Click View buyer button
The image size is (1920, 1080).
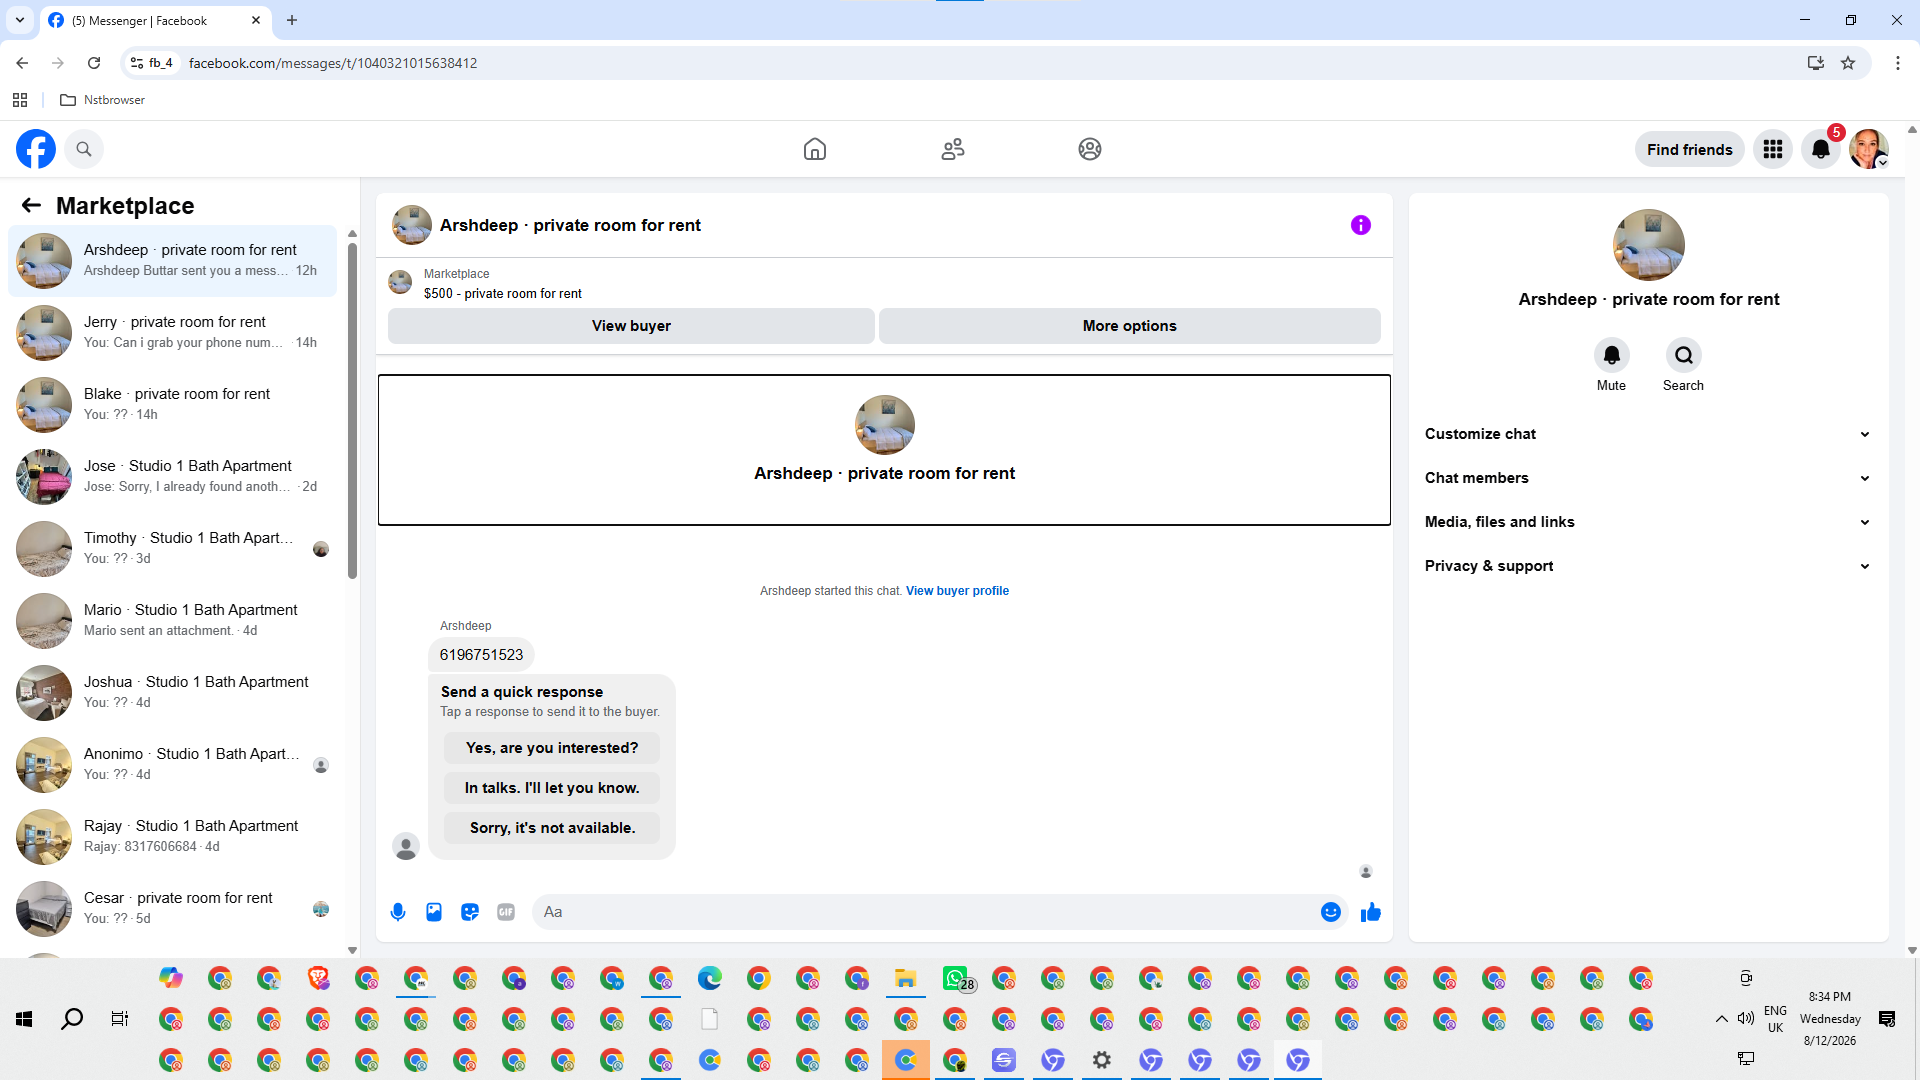coord(631,326)
